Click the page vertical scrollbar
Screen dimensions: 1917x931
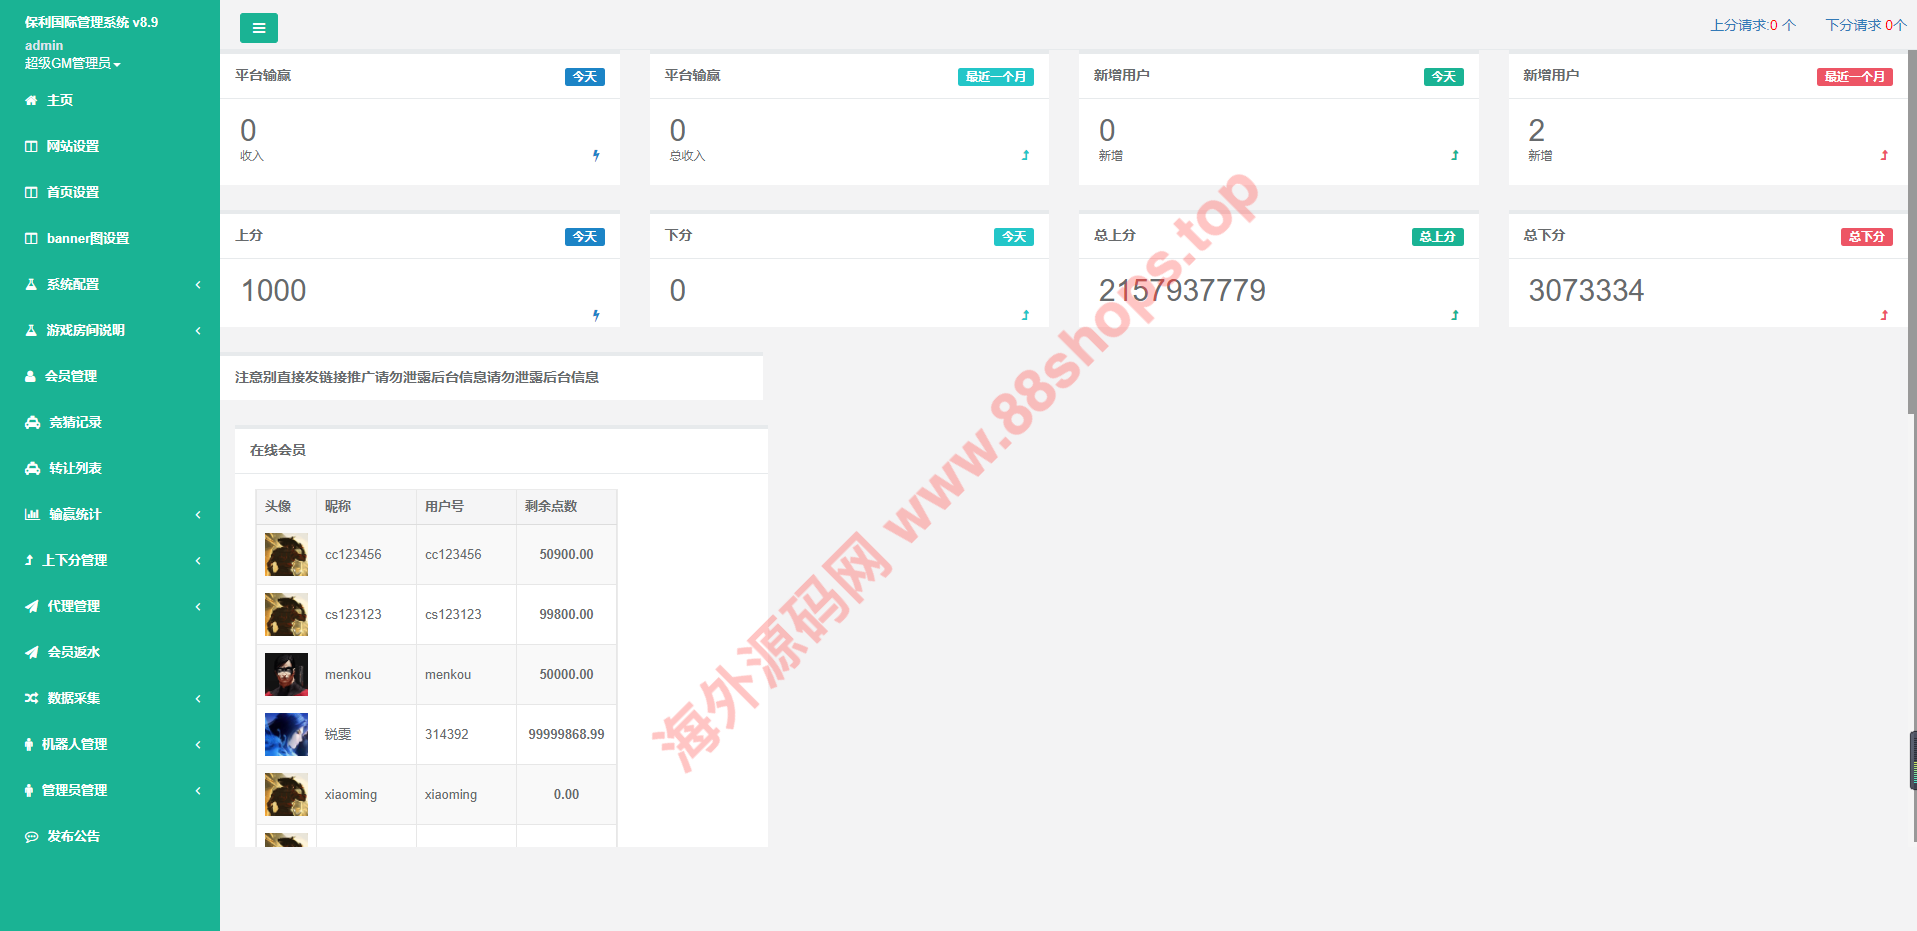point(1911,230)
